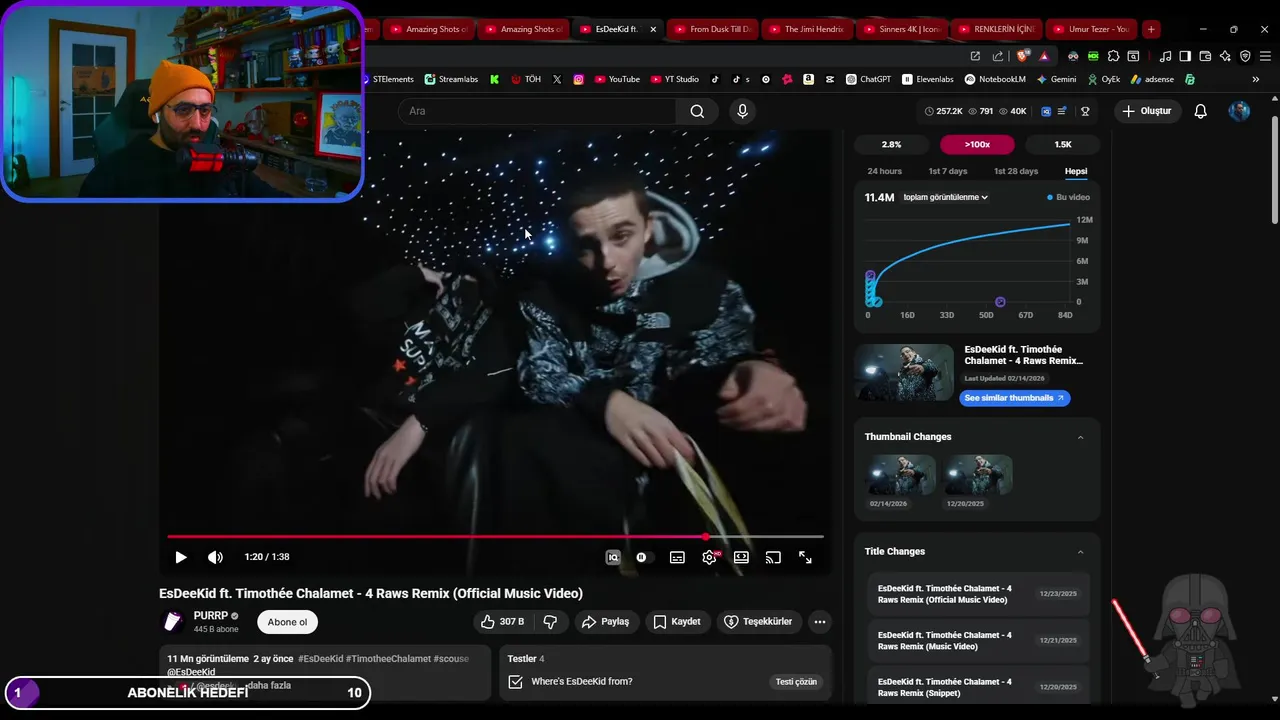The image size is (1280, 720).
Task: Select the 24 hours tab
Action: [x=884, y=171]
